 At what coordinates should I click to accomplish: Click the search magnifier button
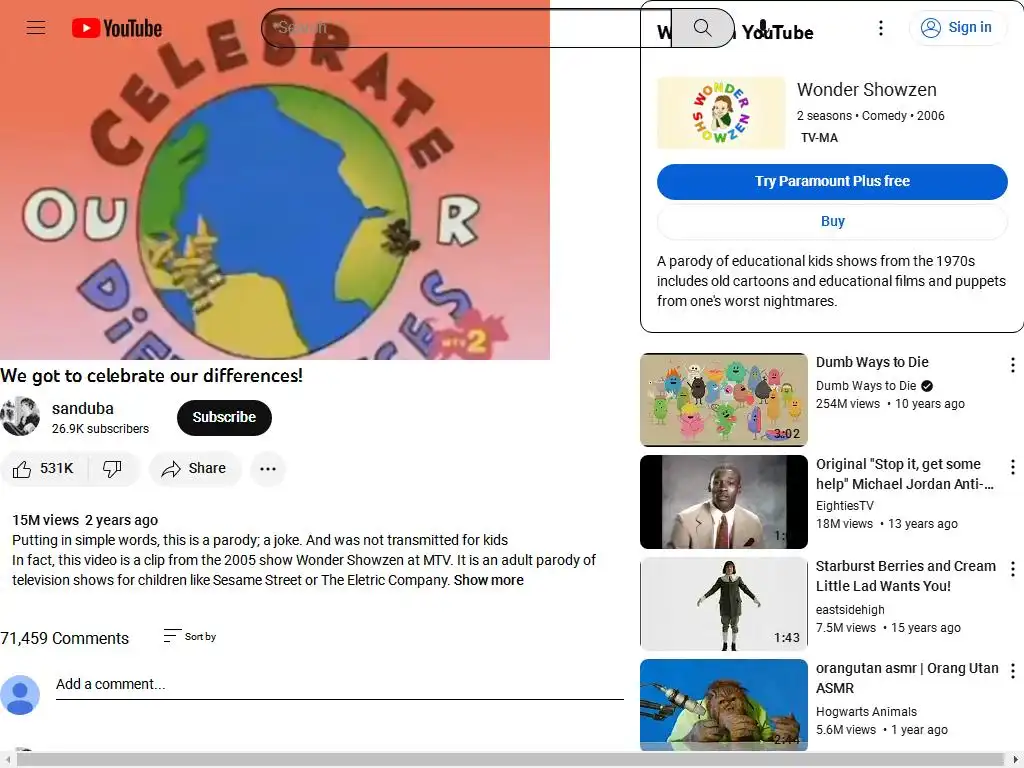coord(702,27)
